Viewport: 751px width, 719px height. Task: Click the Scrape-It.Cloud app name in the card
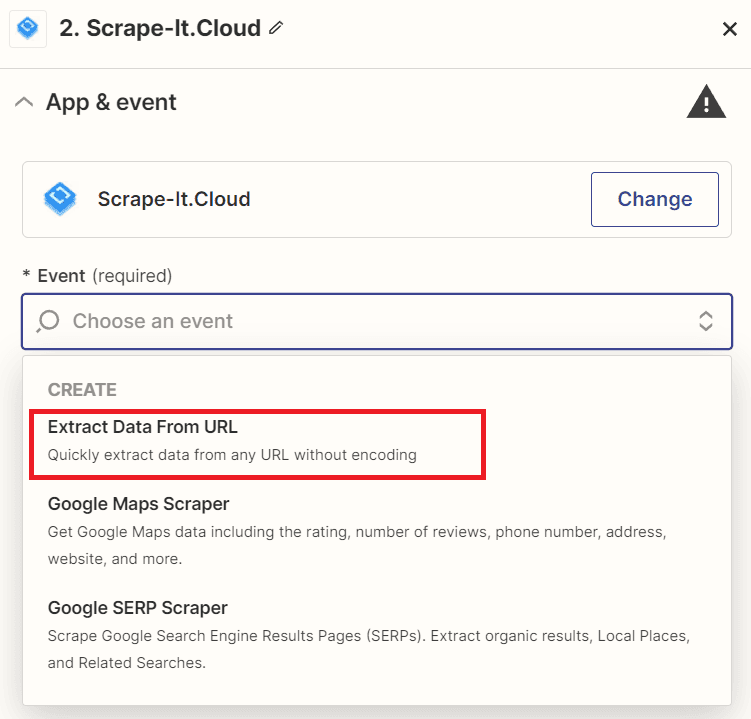point(174,199)
